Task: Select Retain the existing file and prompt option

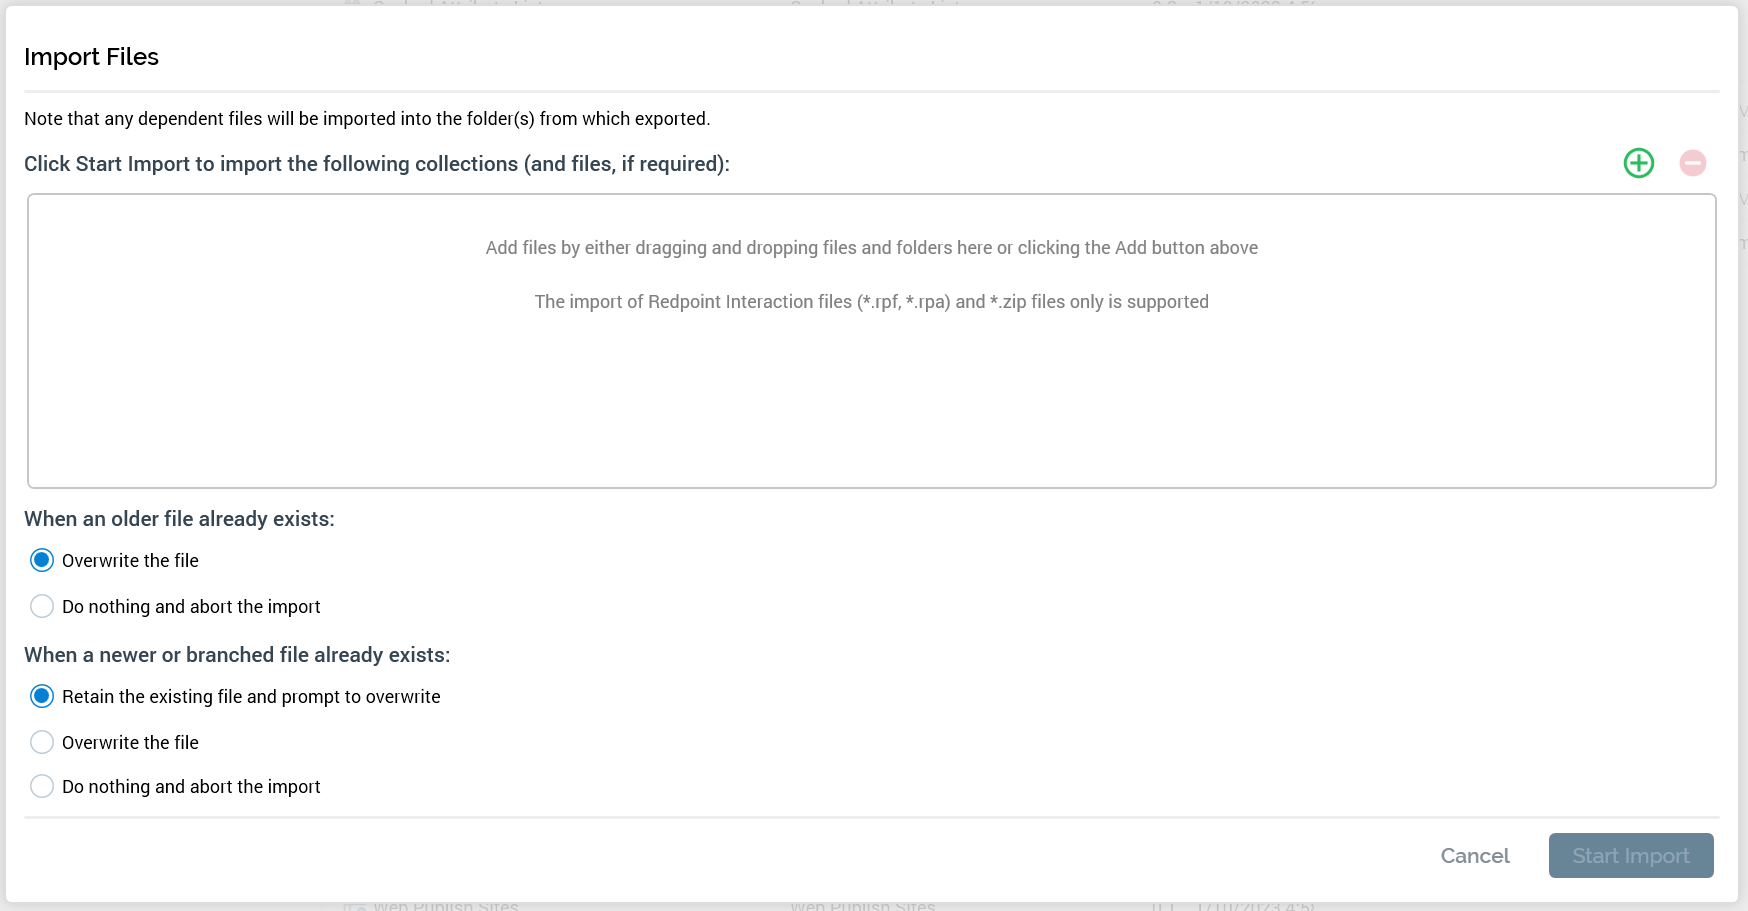Action: [x=42, y=696]
